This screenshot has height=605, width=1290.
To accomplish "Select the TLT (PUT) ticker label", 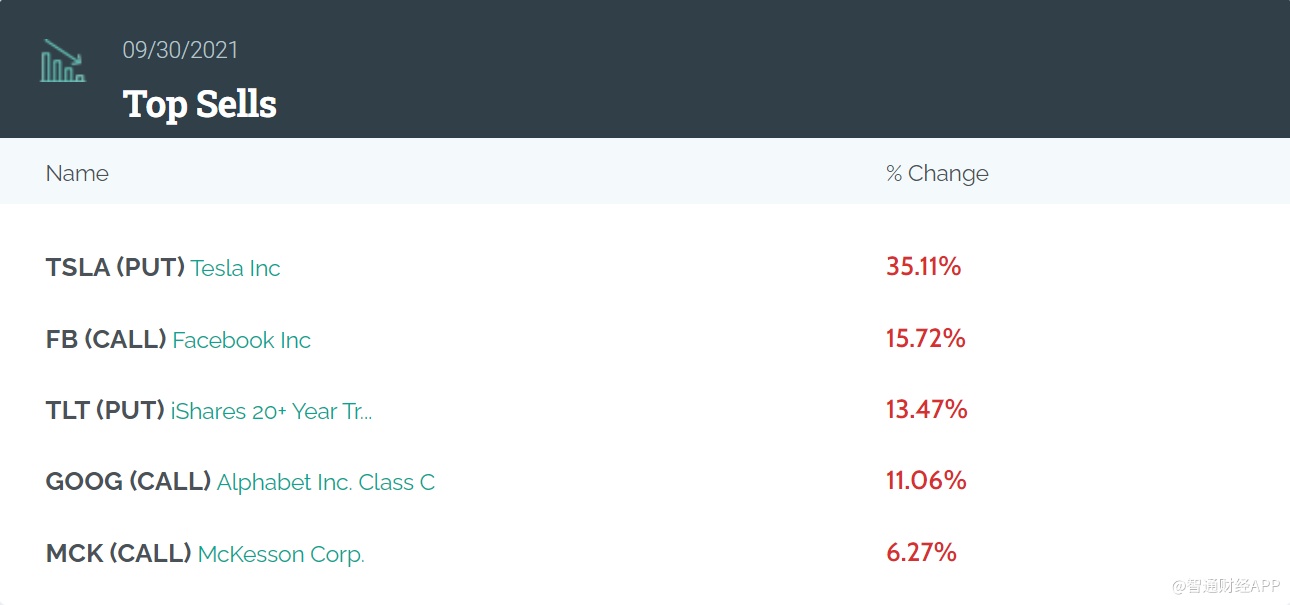I will [105, 411].
